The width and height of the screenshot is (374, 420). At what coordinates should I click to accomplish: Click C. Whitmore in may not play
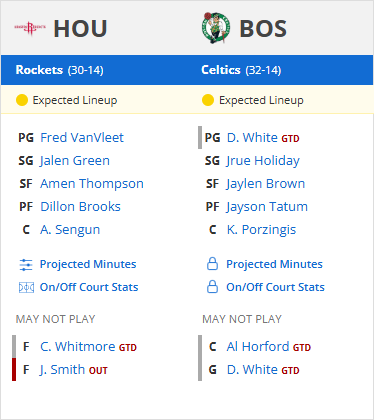click(x=77, y=347)
